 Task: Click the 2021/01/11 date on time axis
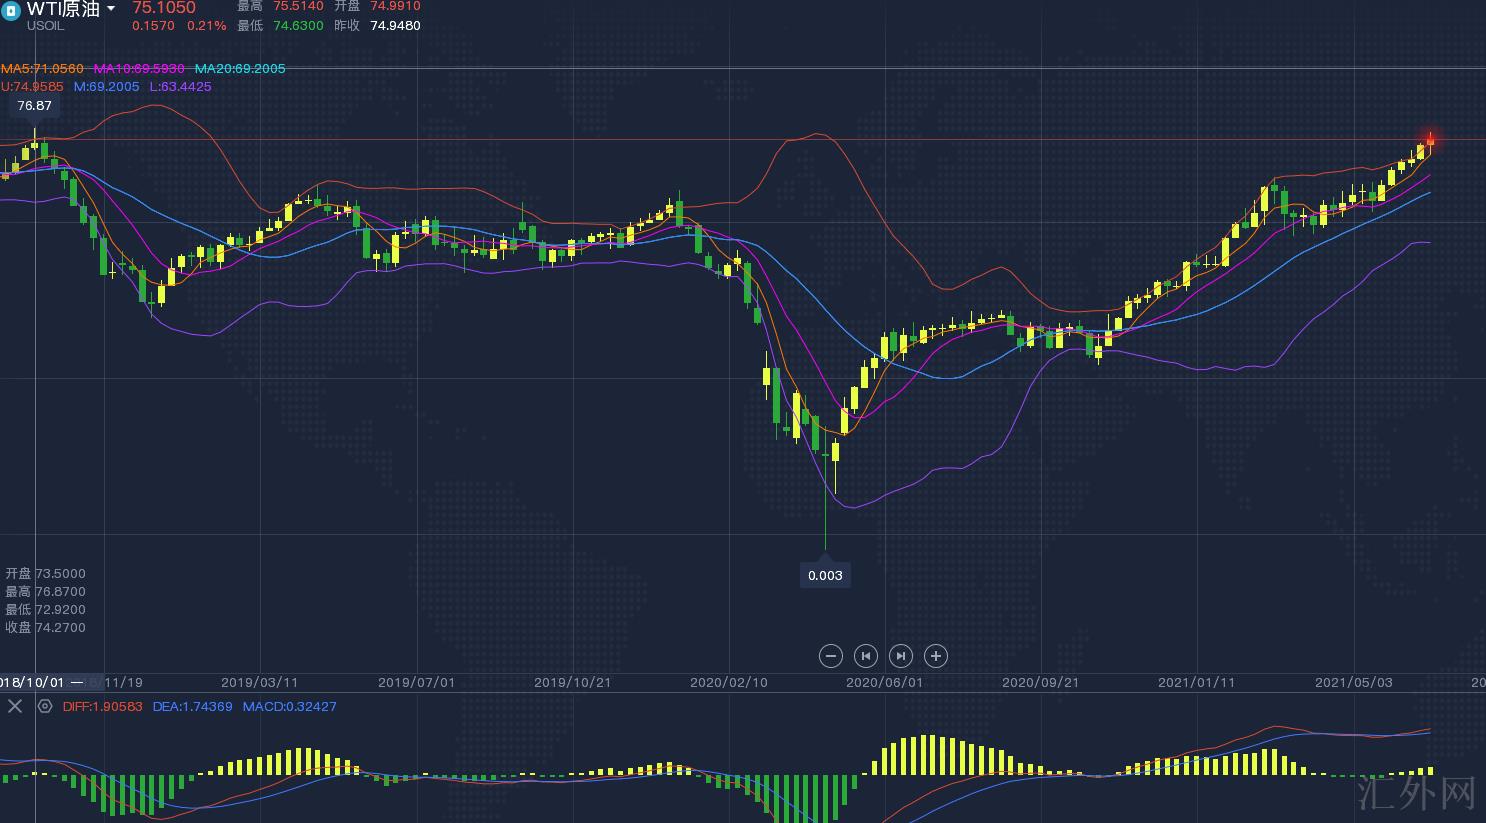point(1196,683)
